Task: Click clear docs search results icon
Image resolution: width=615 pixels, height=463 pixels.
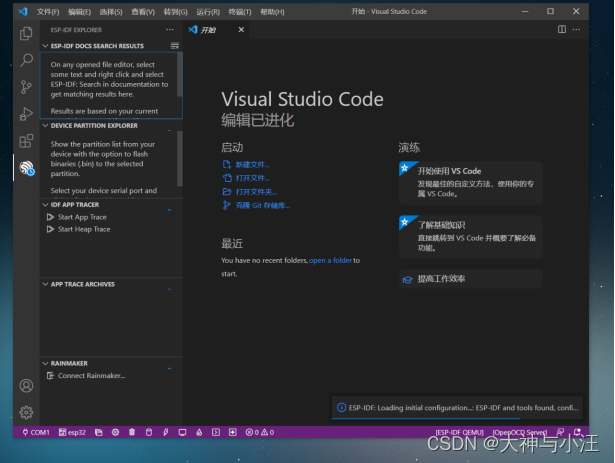Action: (x=175, y=46)
